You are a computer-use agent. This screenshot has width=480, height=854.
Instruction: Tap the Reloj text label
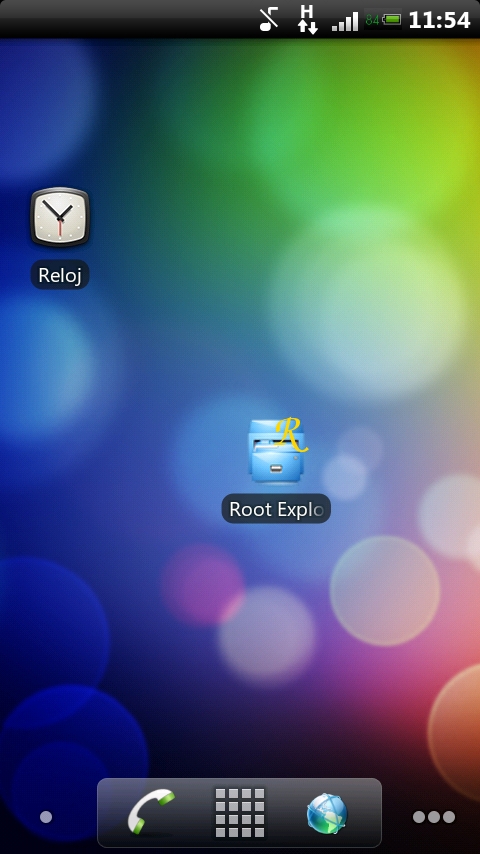(x=60, y=275)
